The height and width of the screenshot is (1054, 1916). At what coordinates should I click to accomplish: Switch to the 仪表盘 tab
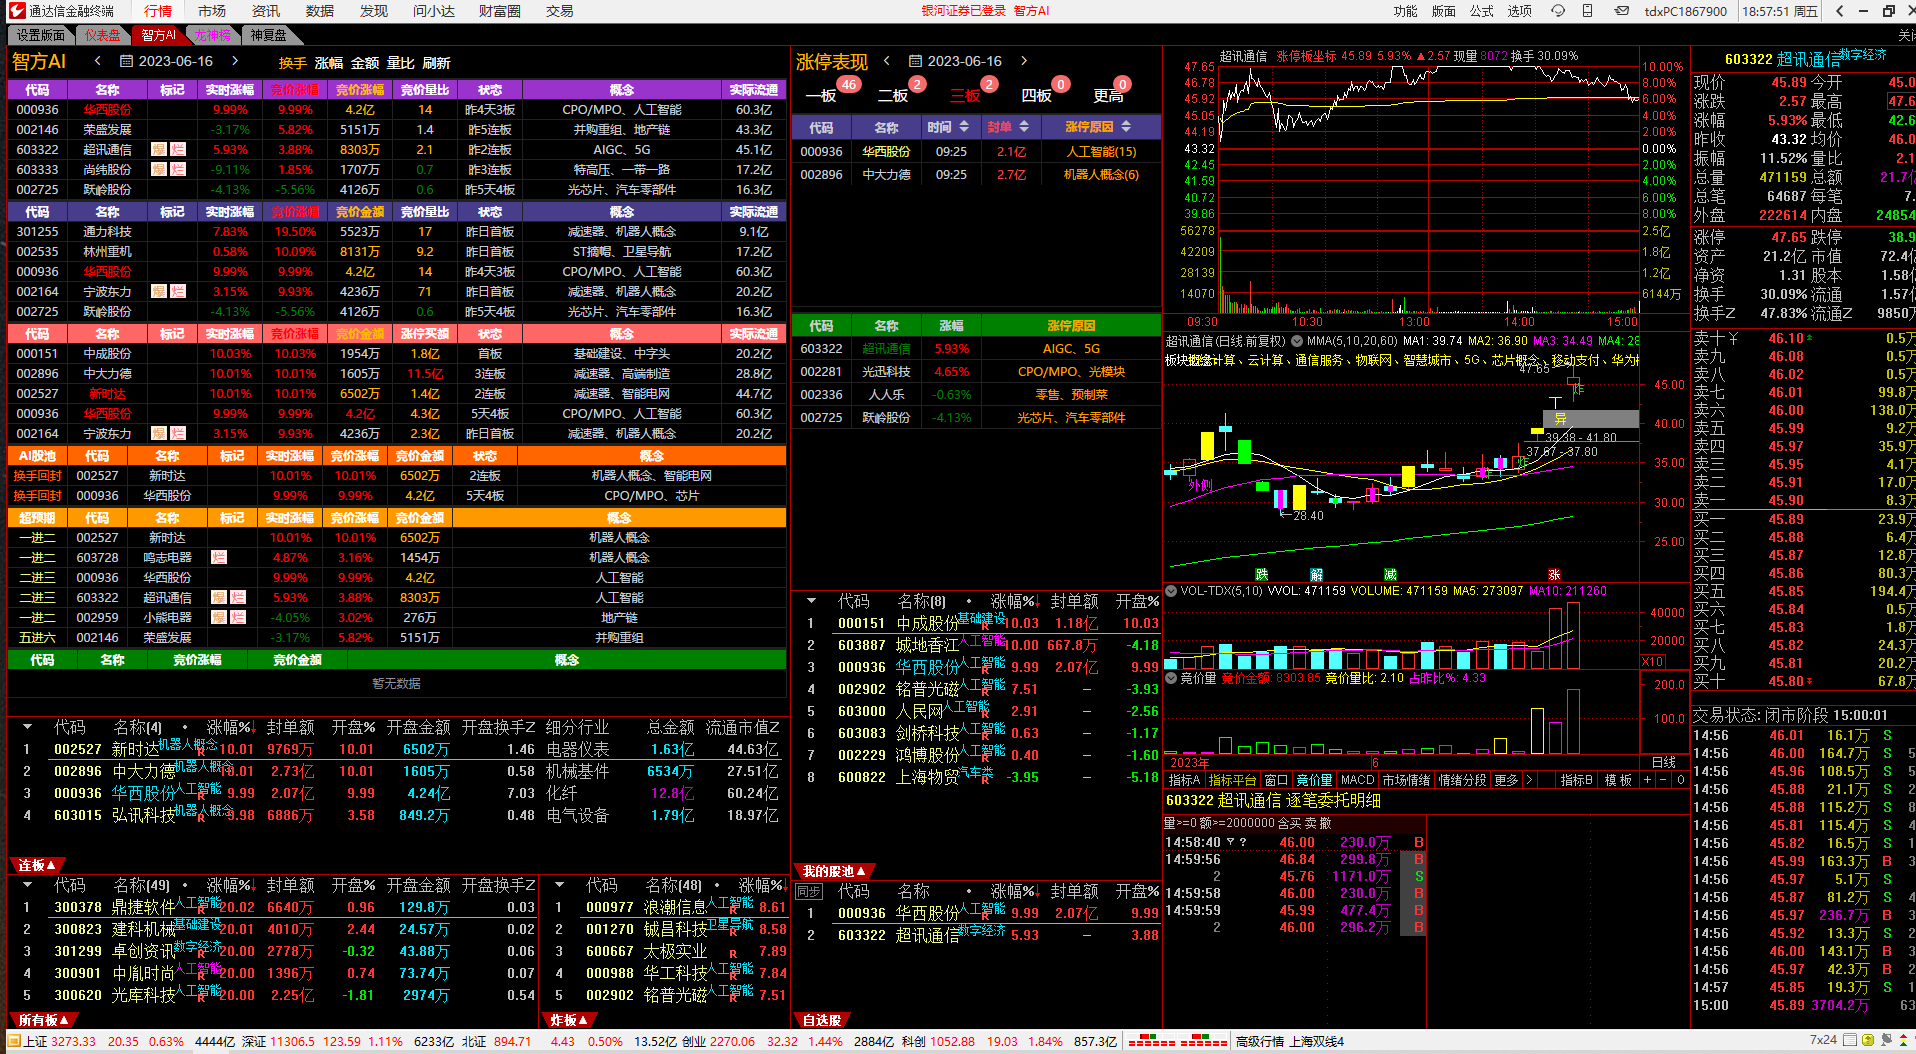[x=102, y=35]
